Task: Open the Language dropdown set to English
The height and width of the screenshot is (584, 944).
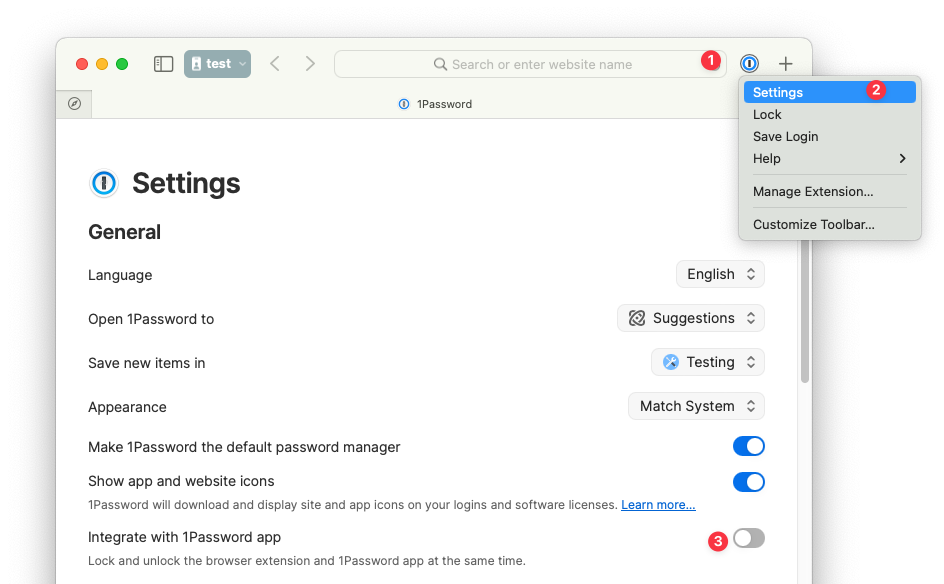Action: click(720, 274)
